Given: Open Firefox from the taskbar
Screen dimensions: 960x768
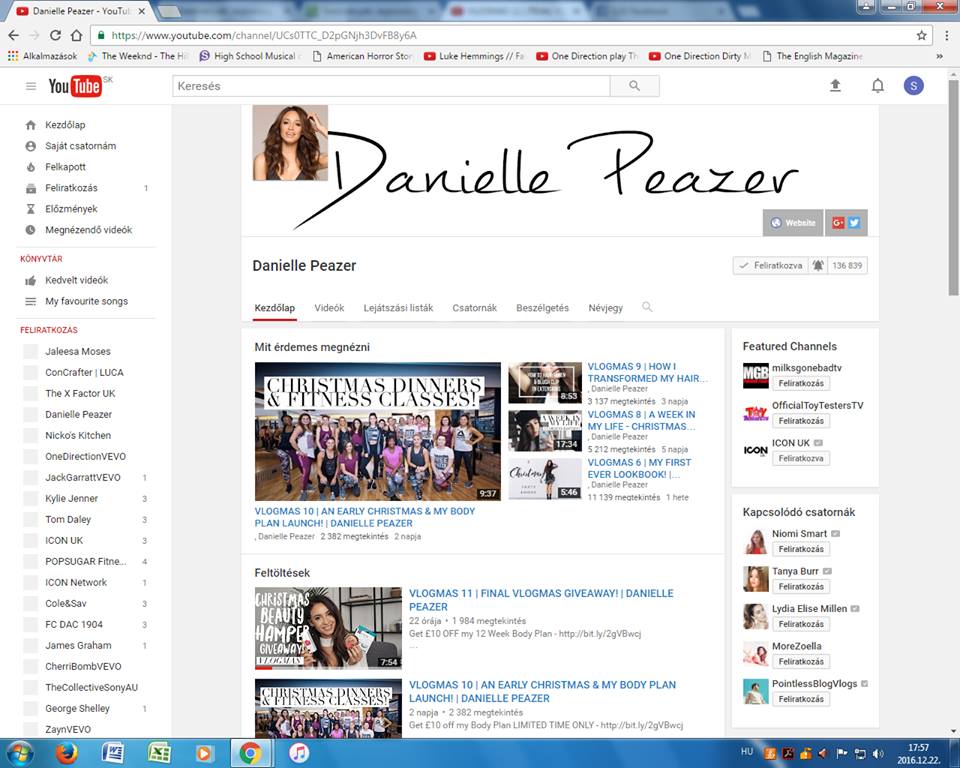Looking at the screenshot, I should point(66,753).
